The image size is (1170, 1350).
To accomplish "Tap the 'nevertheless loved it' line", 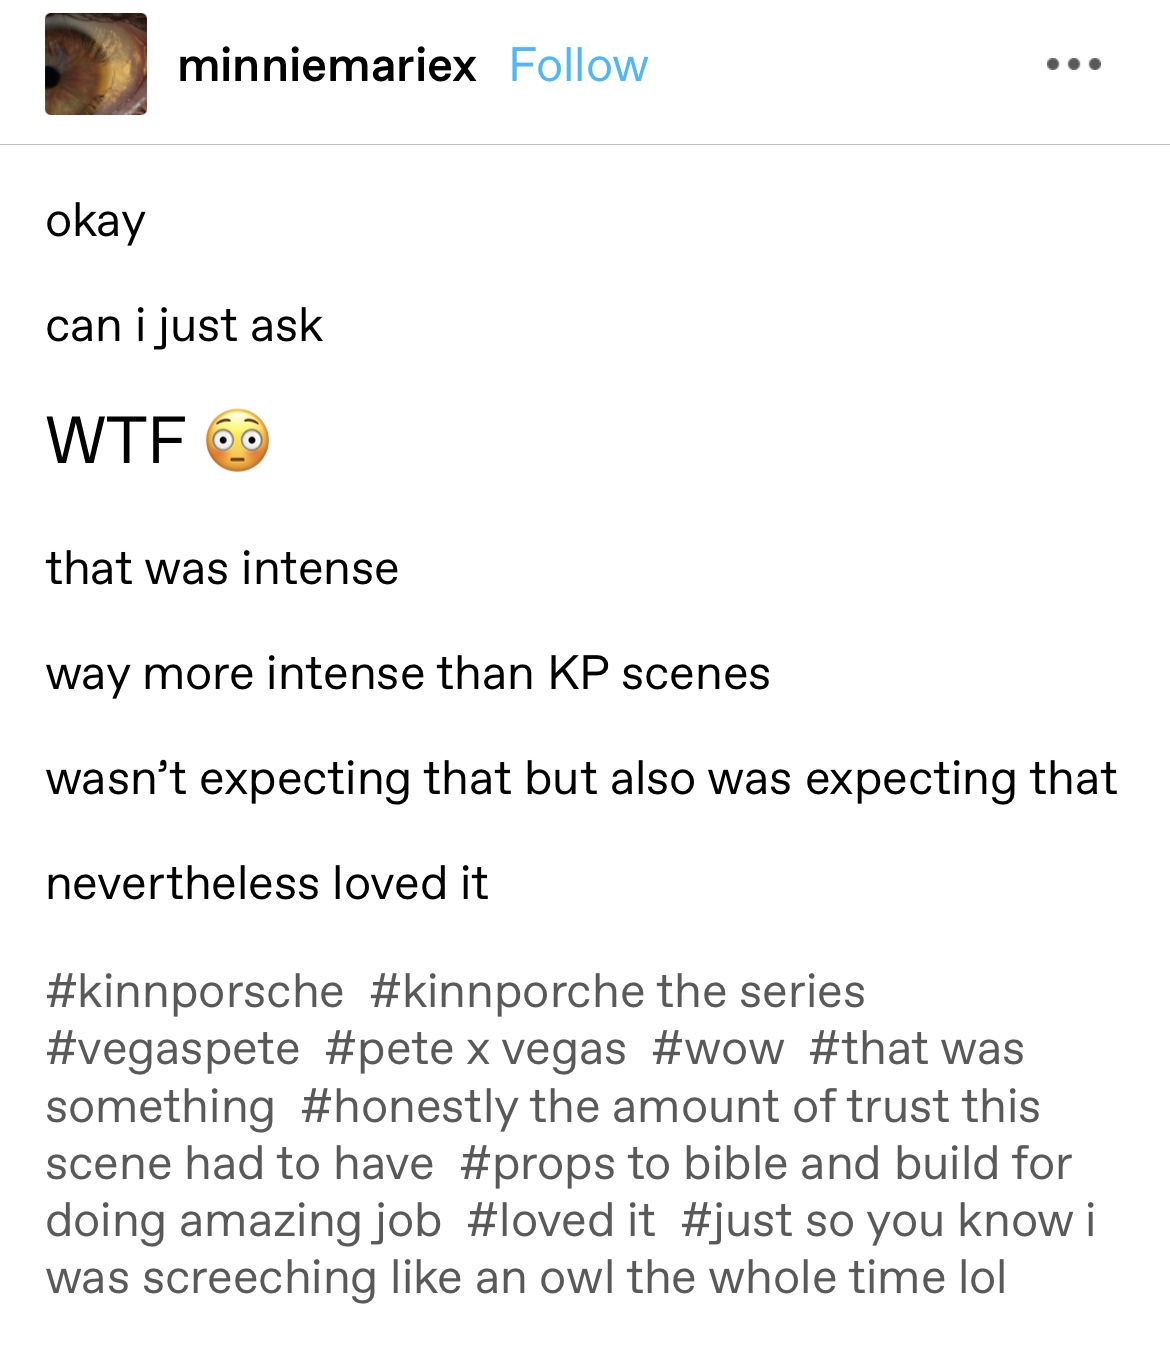I will pyautogui.click(x=267, y=883).
